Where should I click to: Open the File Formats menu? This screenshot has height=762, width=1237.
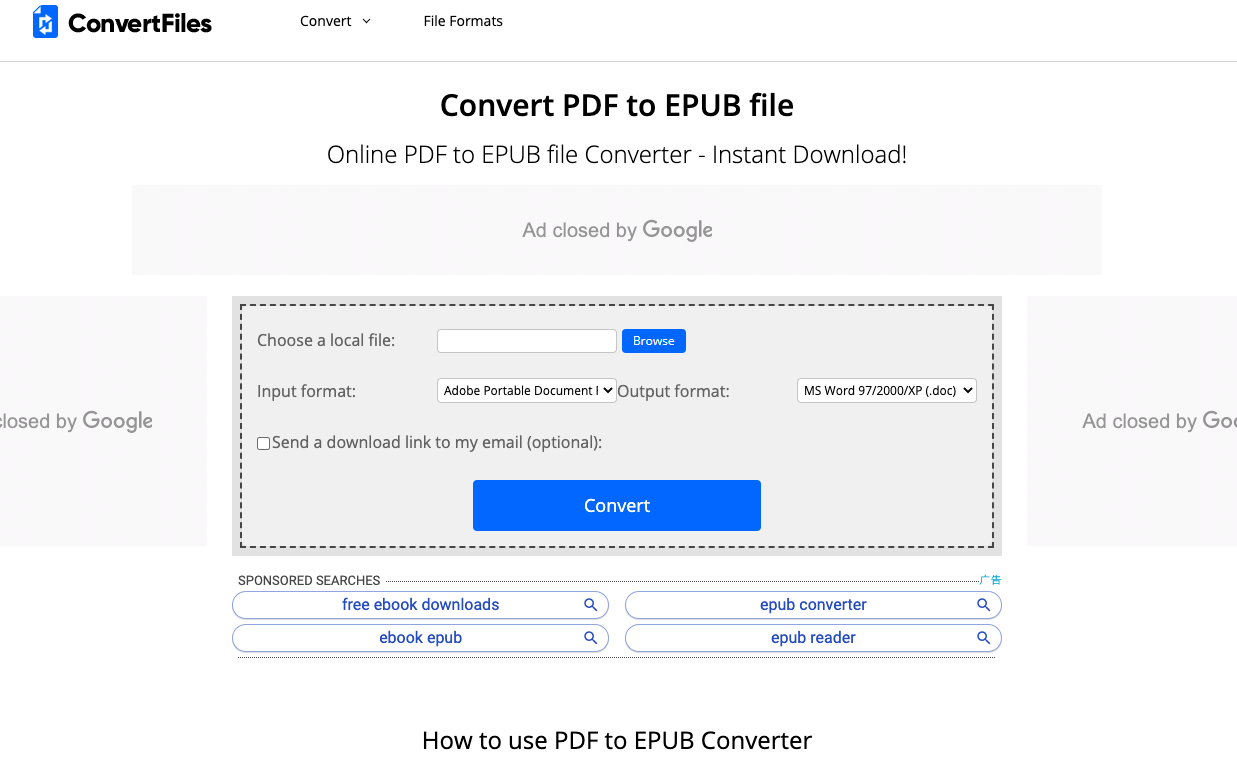tap(463, 20)
